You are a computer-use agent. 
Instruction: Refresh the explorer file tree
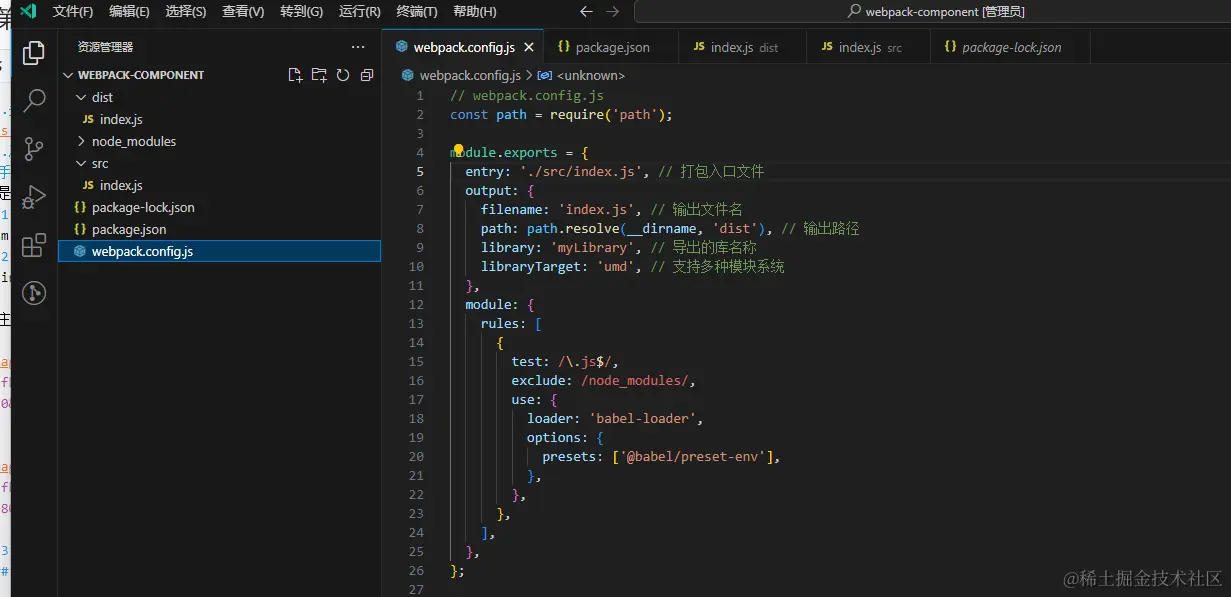point(343,75)
